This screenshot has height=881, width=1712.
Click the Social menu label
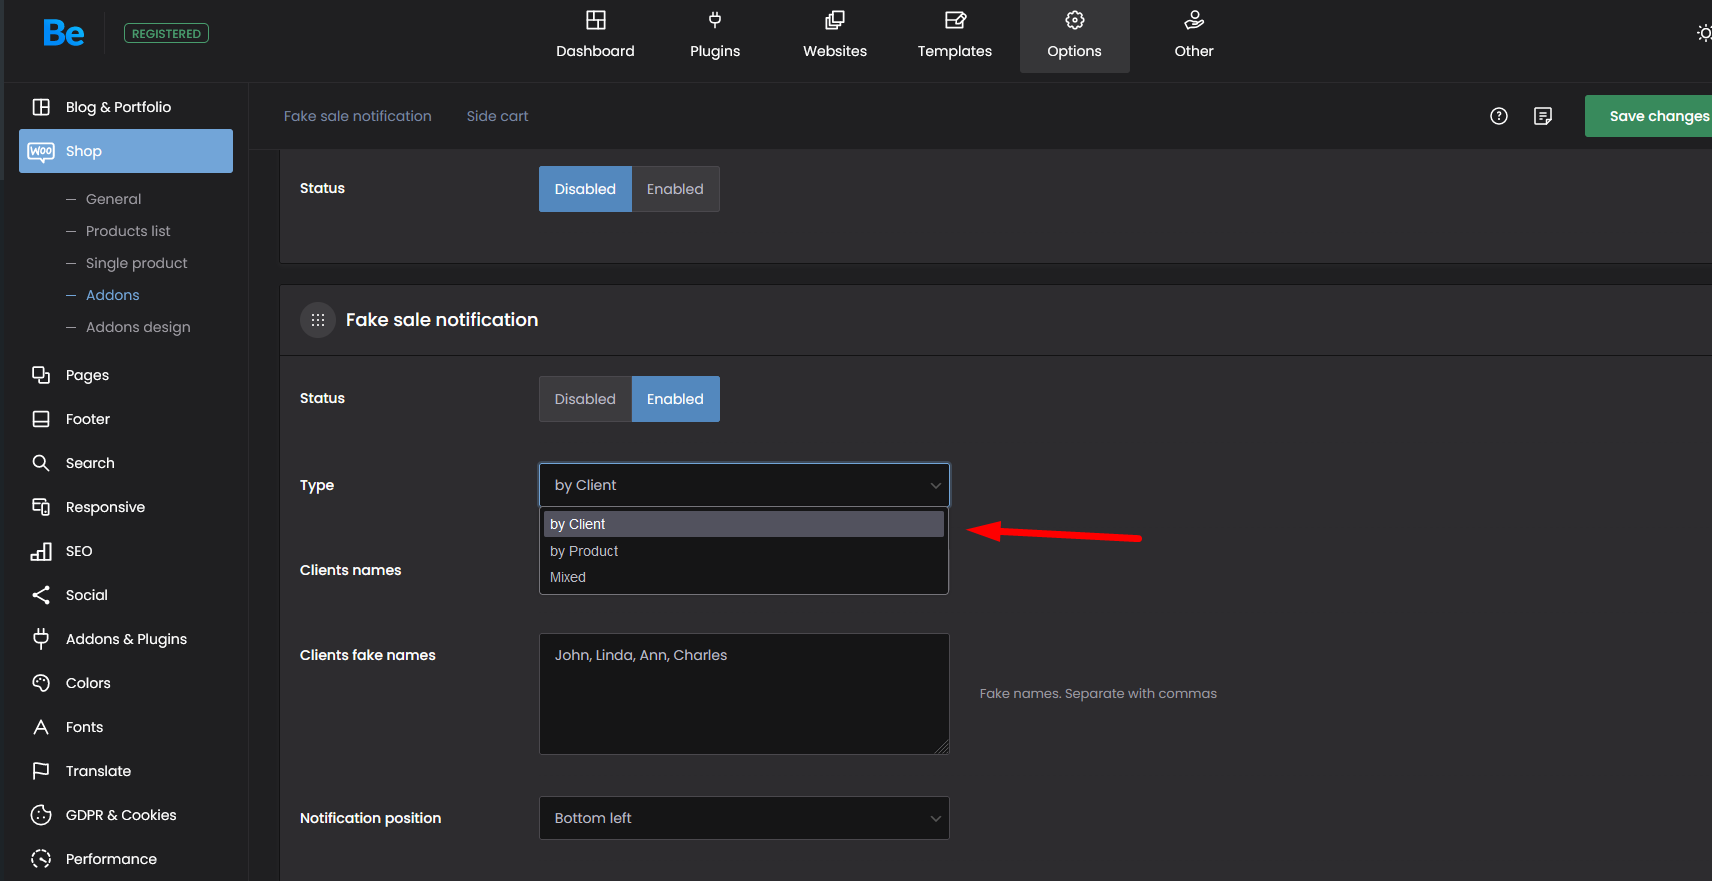[86, 595]
